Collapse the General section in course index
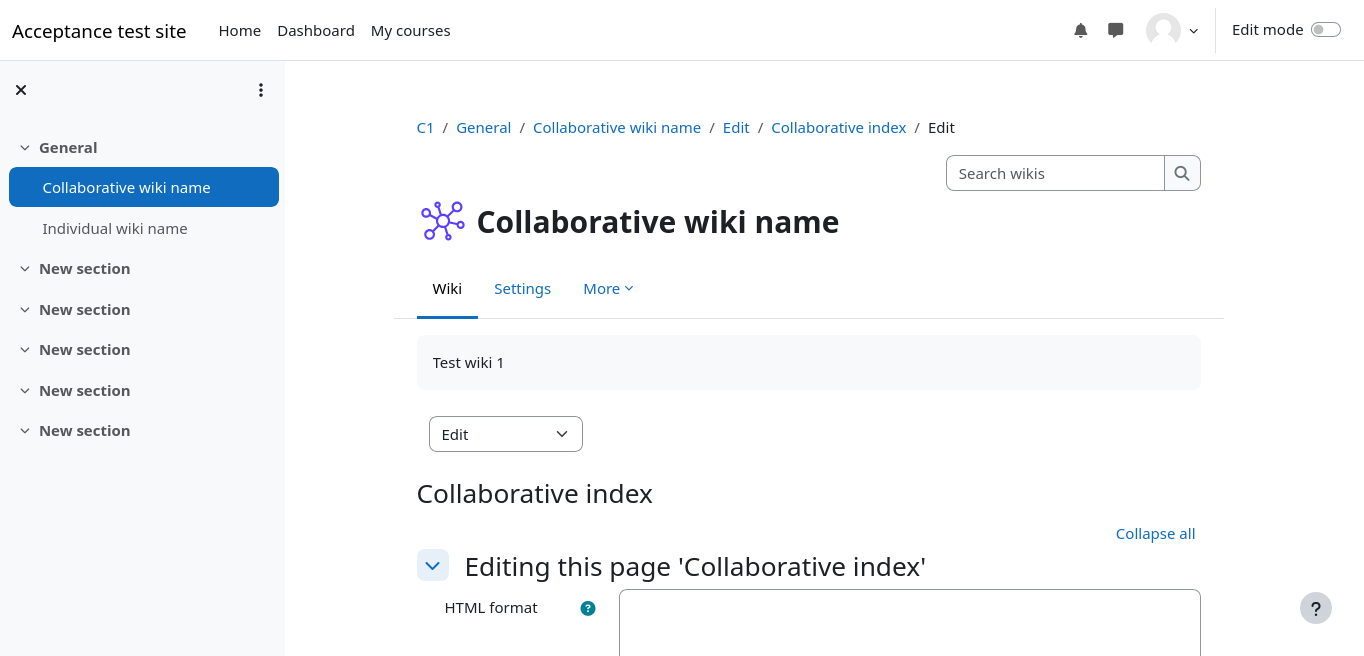This screenshot has height=656, width=1364. [25, 148]
